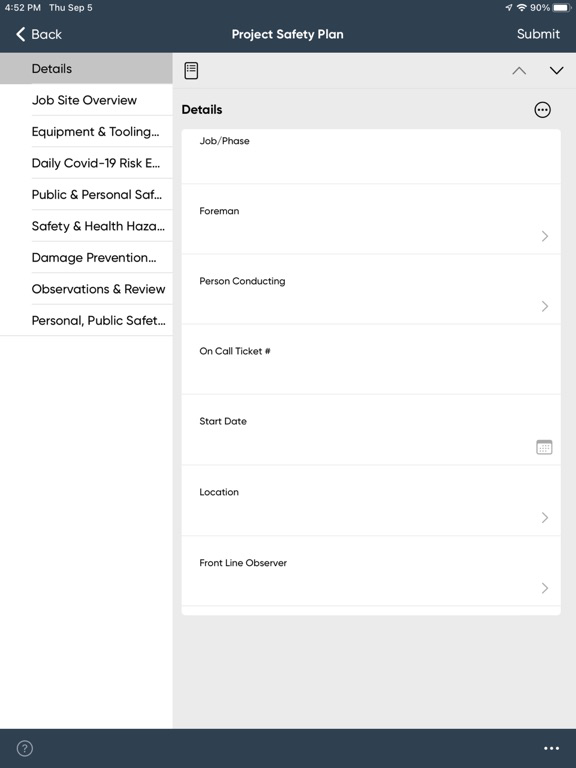Open help question mark icon
This screenshot has height=768, width=576.
(x=24, y=748)
